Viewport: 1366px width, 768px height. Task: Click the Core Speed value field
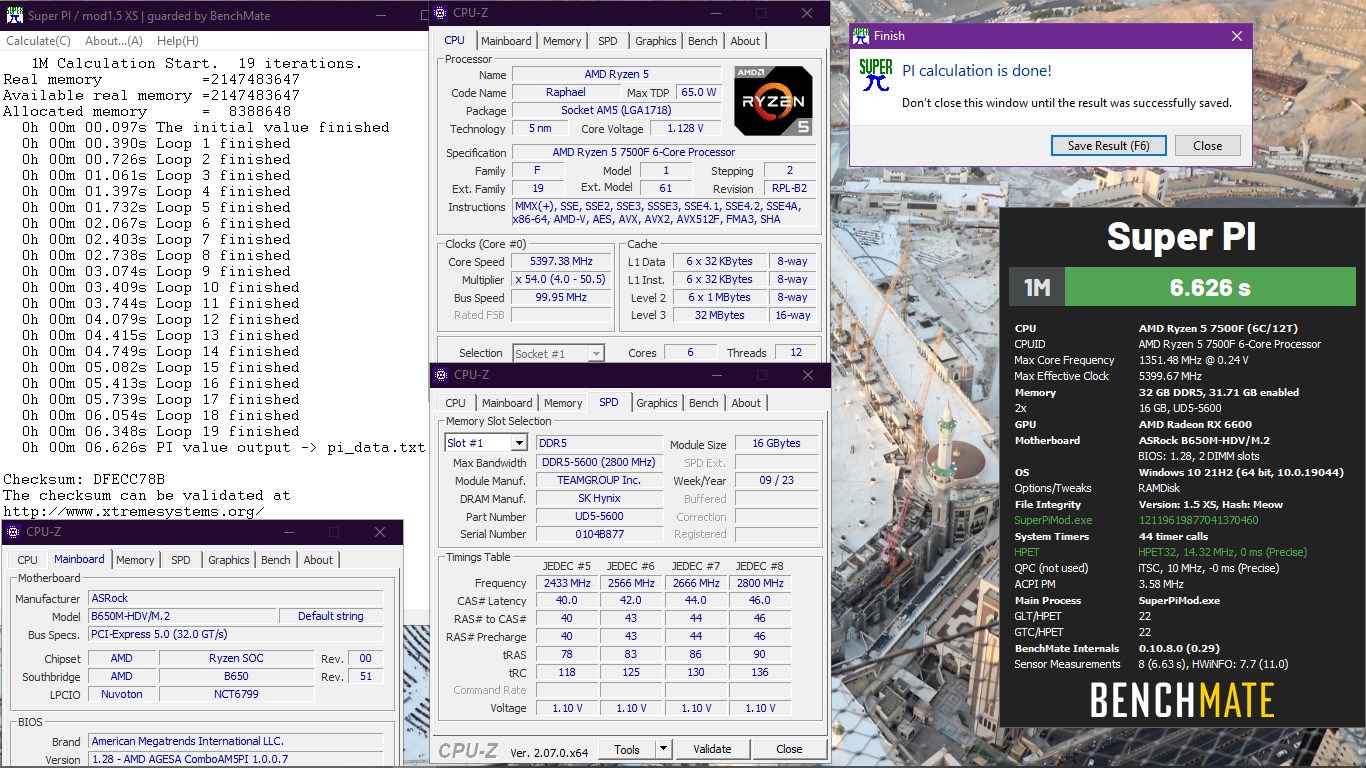(x=561, y=262)
